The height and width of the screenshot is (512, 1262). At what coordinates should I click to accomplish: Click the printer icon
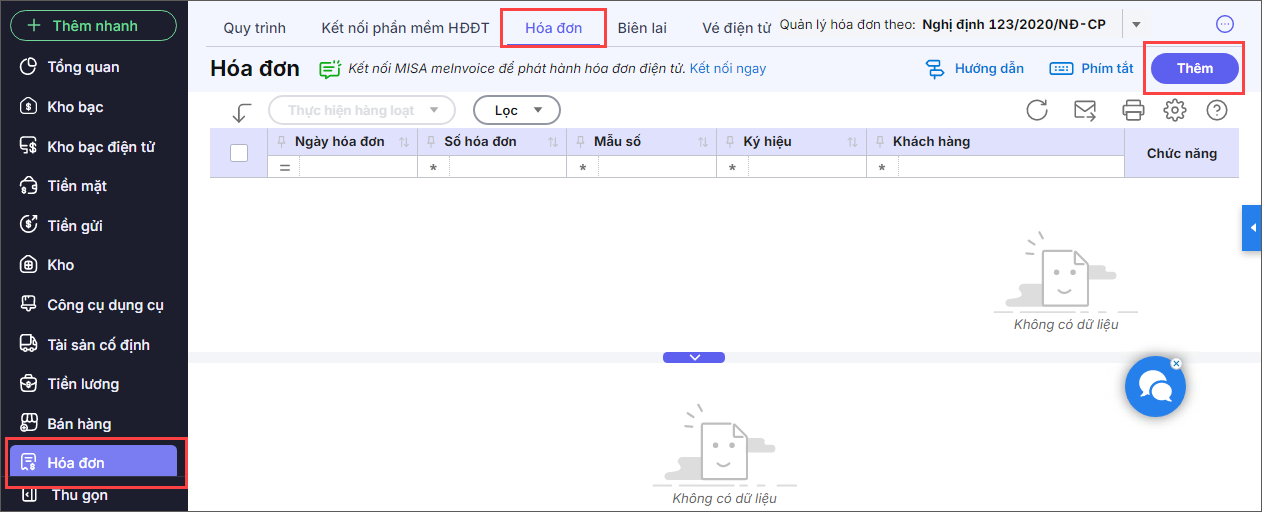pyautogui.click(x=1133, y=110)
